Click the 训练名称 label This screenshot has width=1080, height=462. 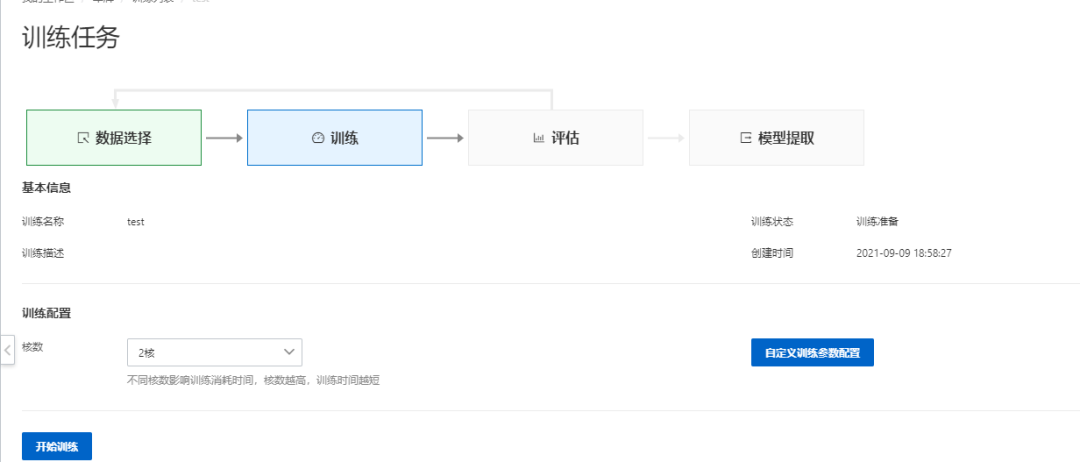click(43, 222)
